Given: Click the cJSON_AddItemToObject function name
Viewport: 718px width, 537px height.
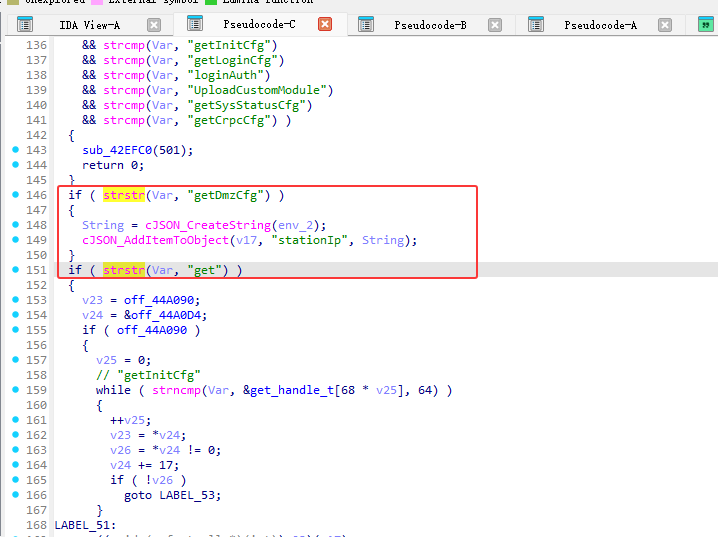Looking at the screenshot, I should coord(157,240).
